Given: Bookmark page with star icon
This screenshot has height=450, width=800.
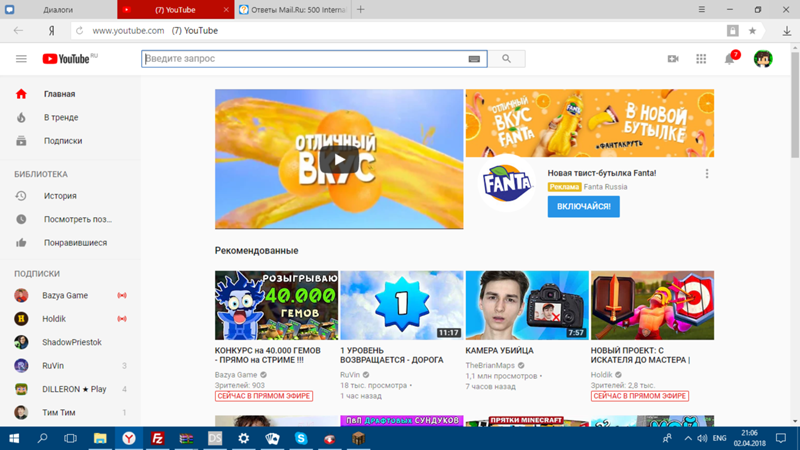Looking at the screenshot, I should (752, 31).
